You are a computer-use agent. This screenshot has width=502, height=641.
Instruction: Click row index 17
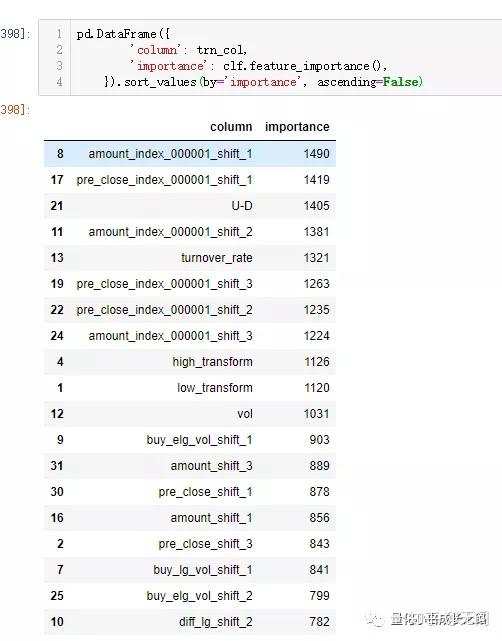tap(57, 180)
